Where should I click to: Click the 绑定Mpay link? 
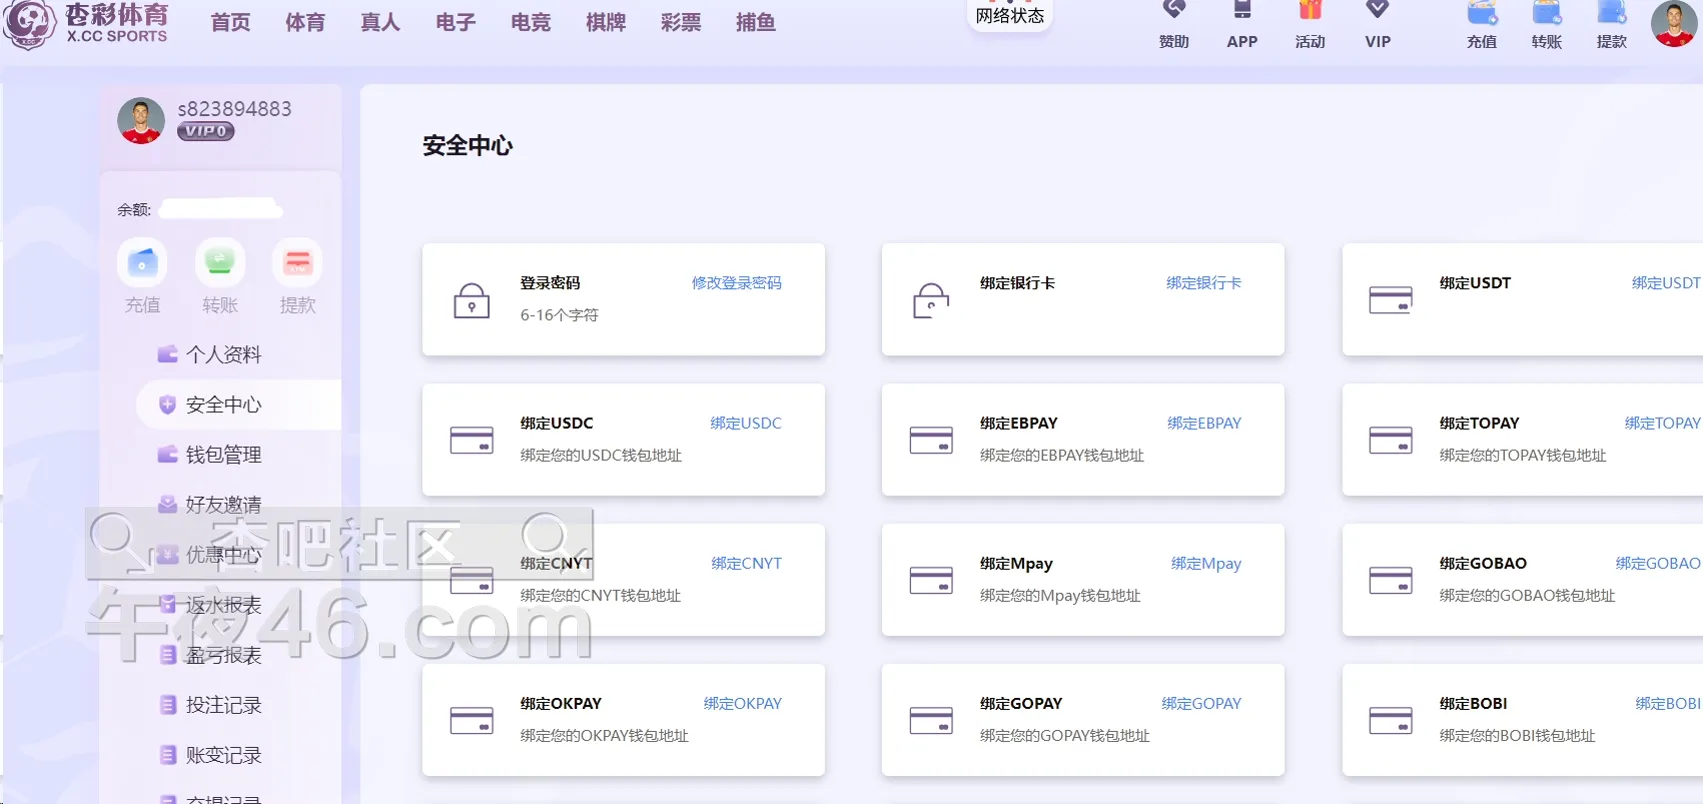pos(1205,564)
